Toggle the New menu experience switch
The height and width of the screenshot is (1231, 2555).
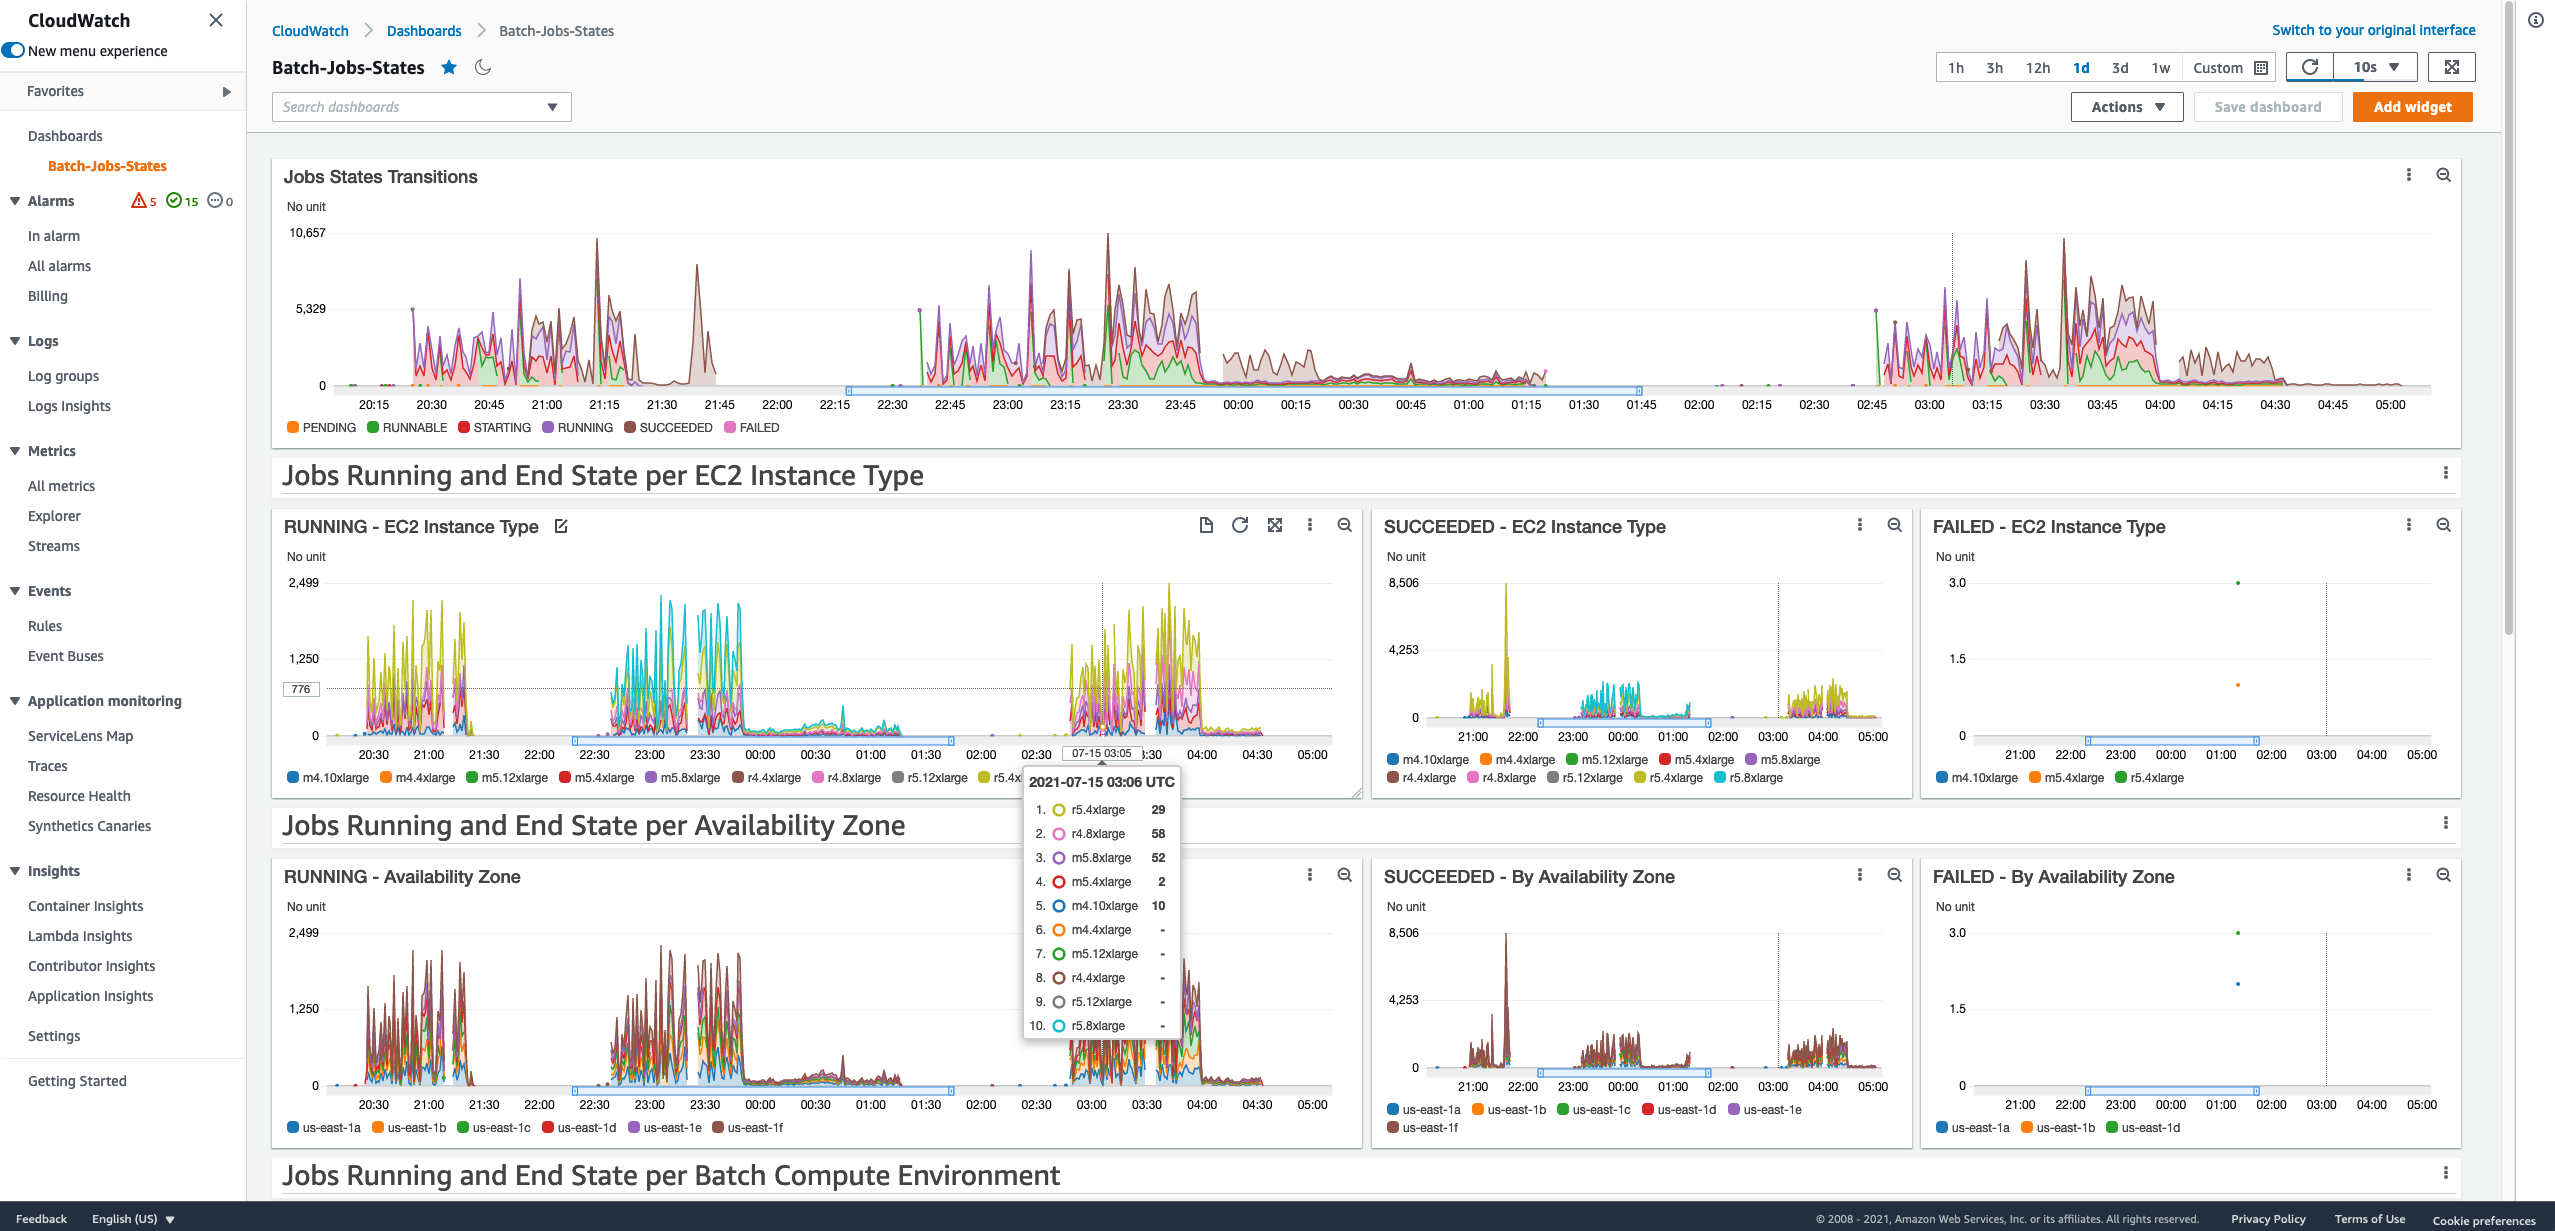coord(14,50)
